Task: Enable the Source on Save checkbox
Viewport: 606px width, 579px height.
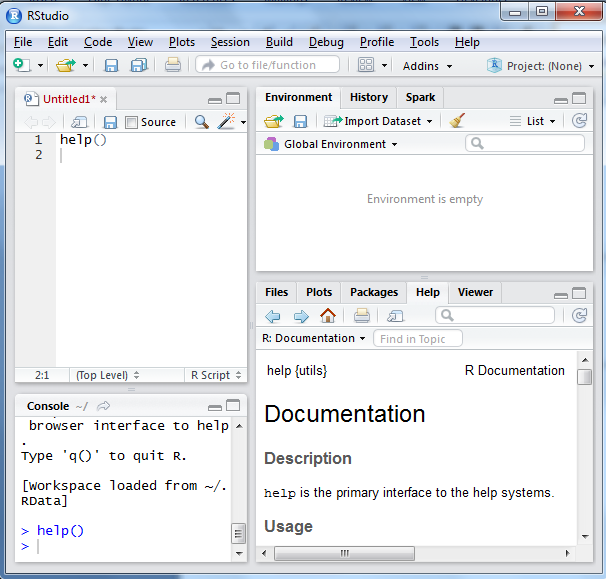Action: [x=131, y=122]
